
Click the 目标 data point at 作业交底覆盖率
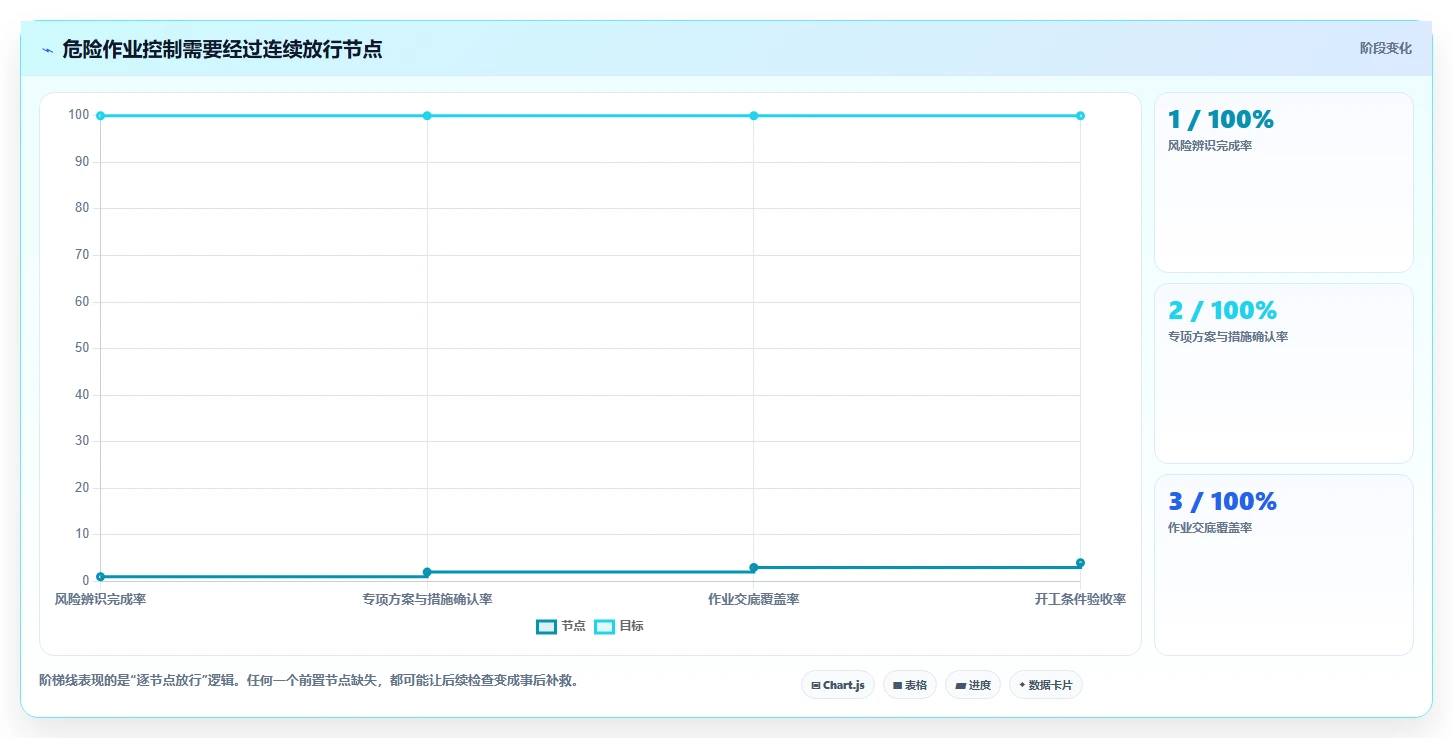[754, 116]
